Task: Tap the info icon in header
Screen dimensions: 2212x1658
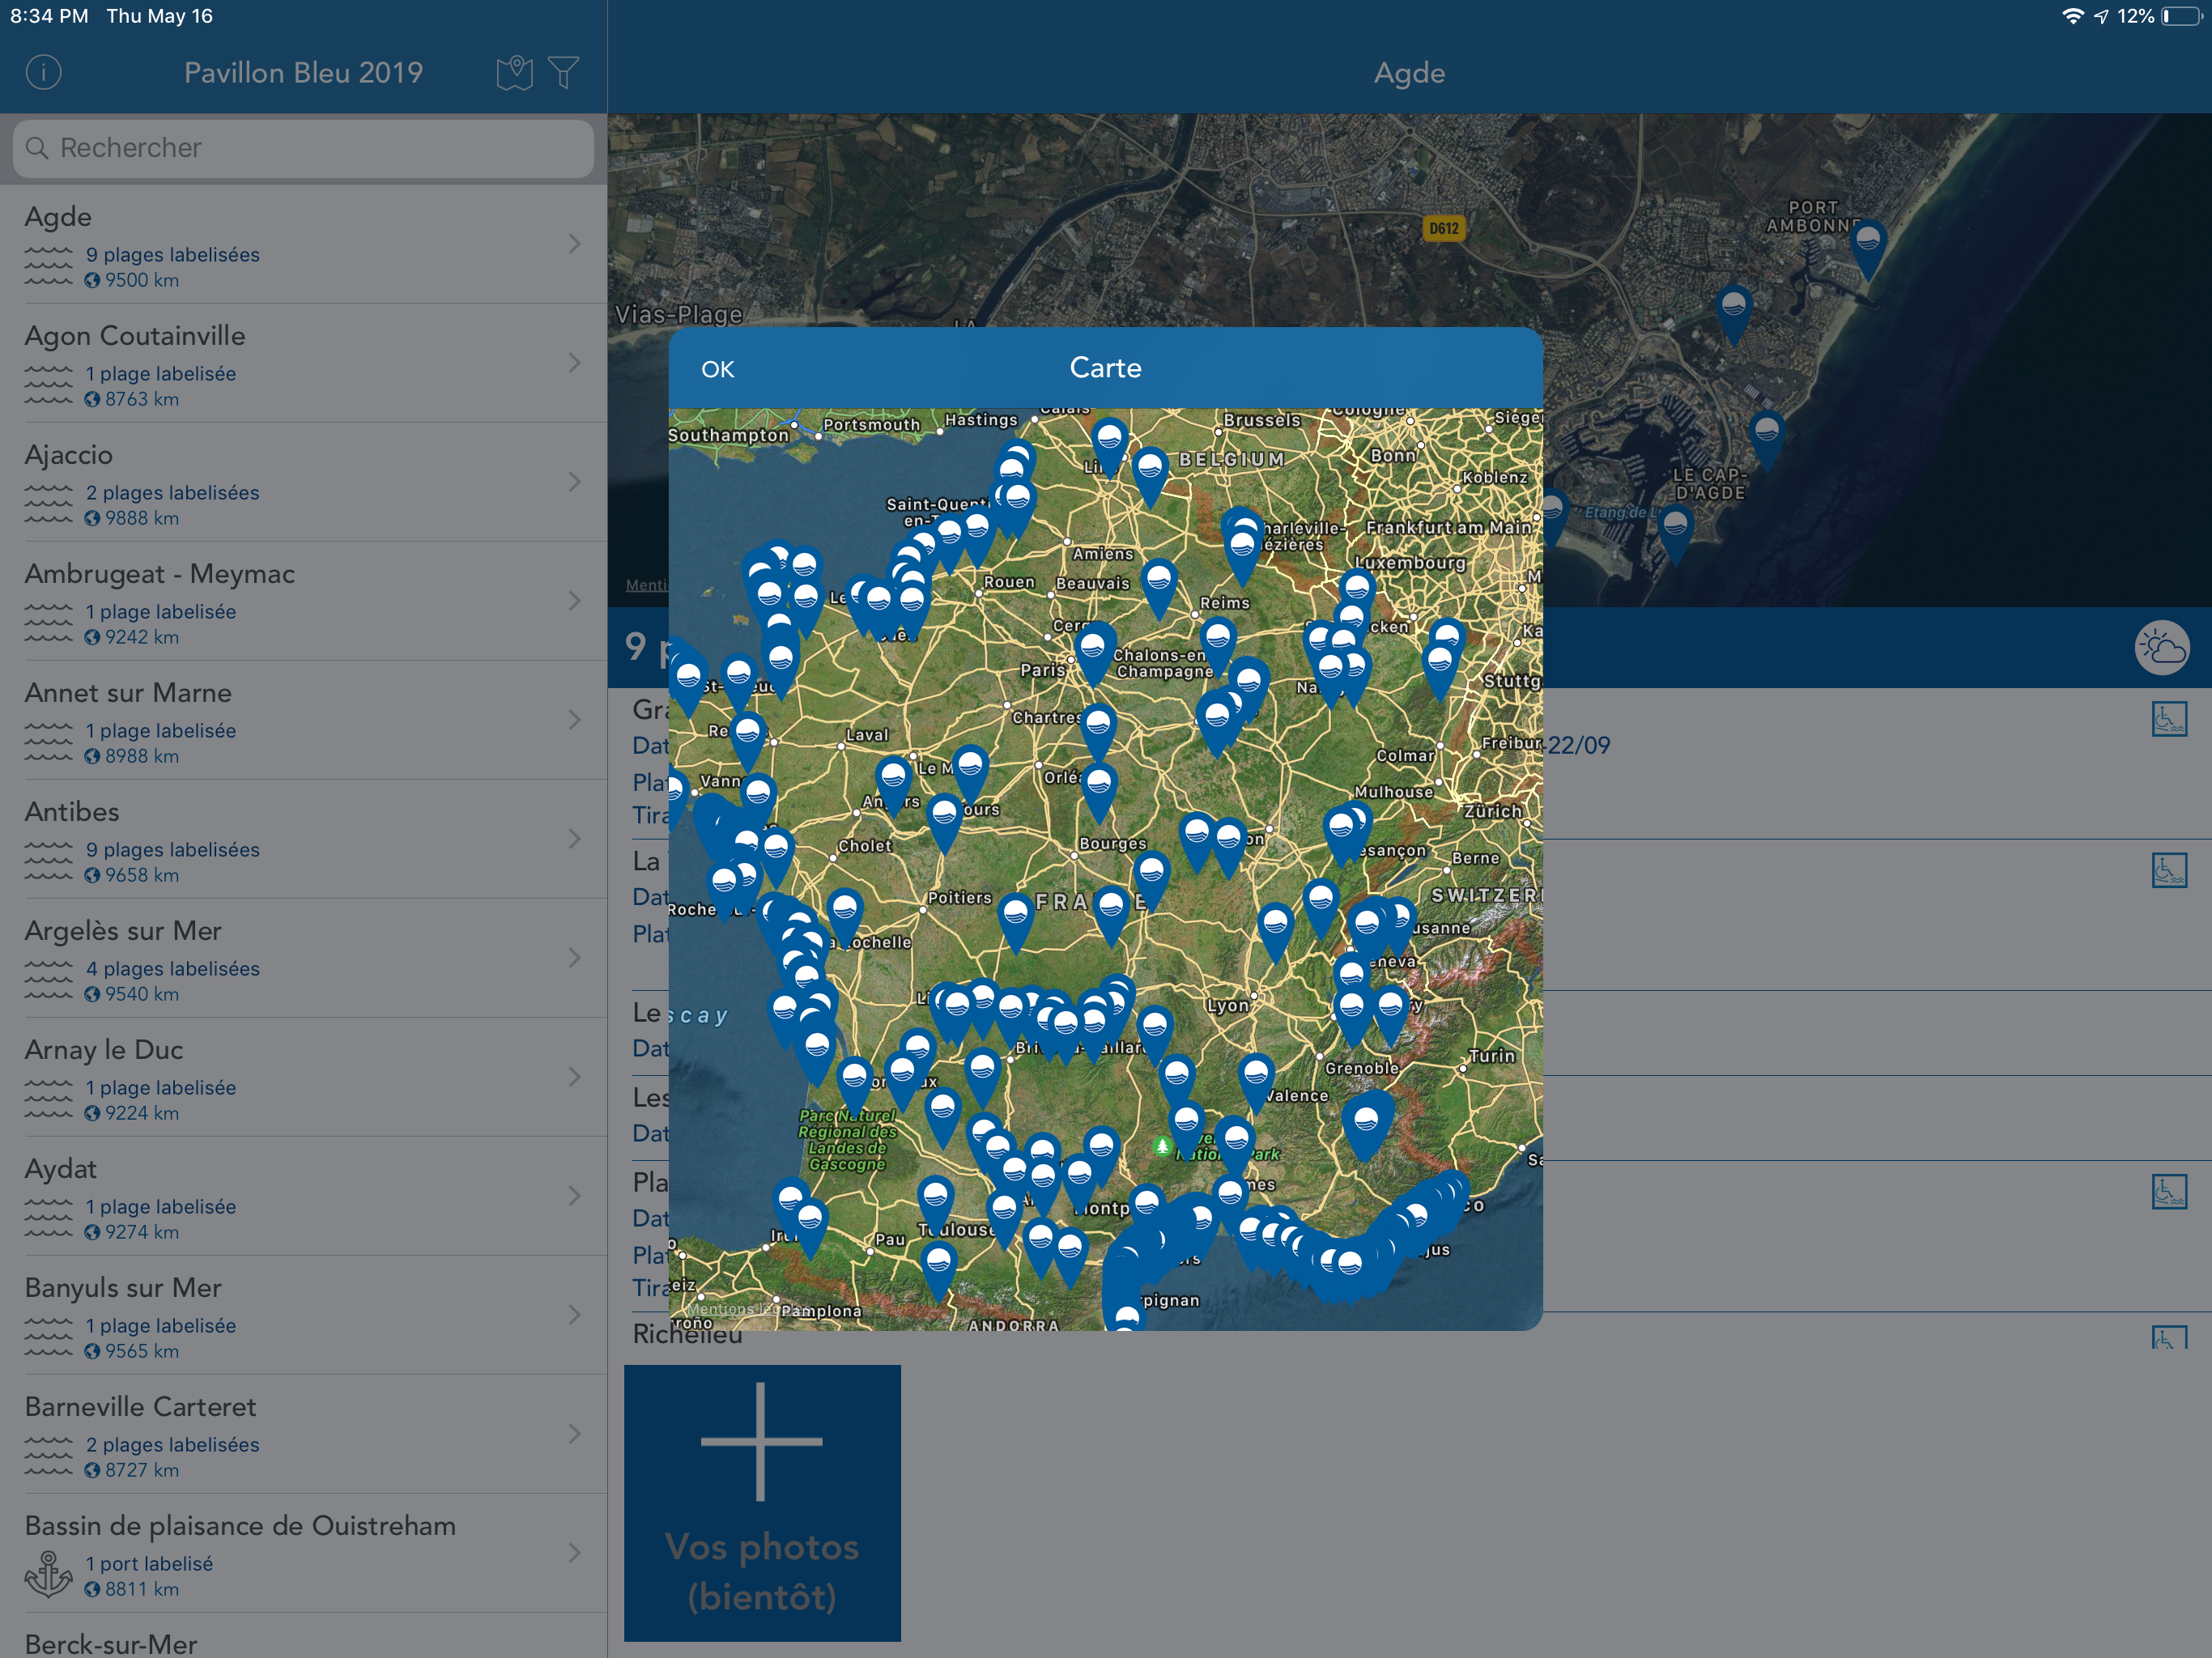Action: click(43, 72)
